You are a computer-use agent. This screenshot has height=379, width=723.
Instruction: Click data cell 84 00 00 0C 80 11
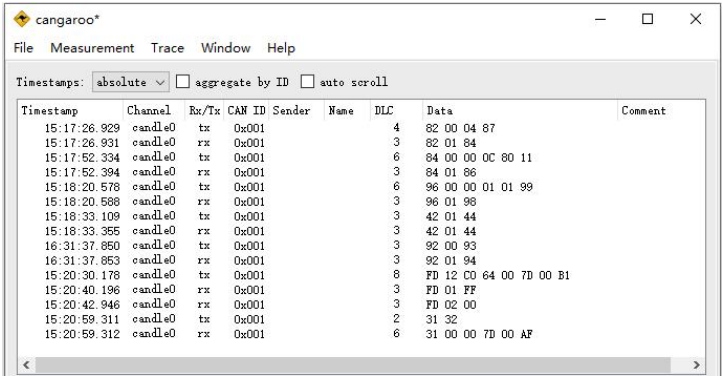pos(479,158)
